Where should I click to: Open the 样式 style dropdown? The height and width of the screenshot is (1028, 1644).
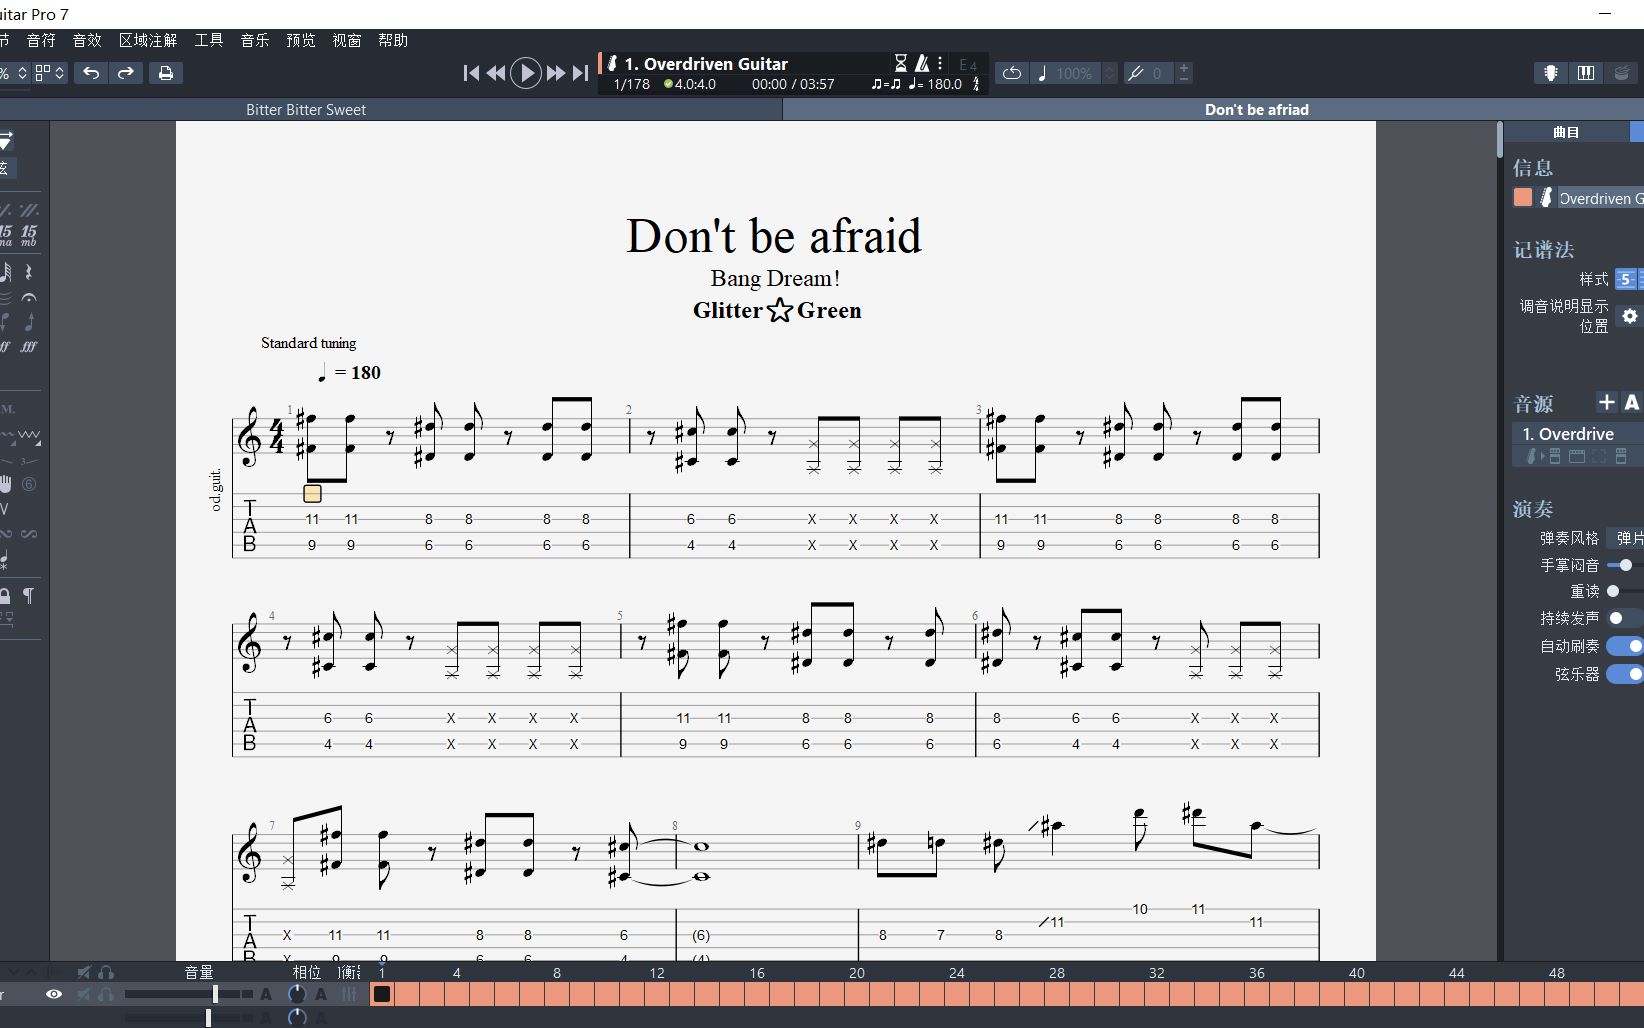tap(1628, 279)
